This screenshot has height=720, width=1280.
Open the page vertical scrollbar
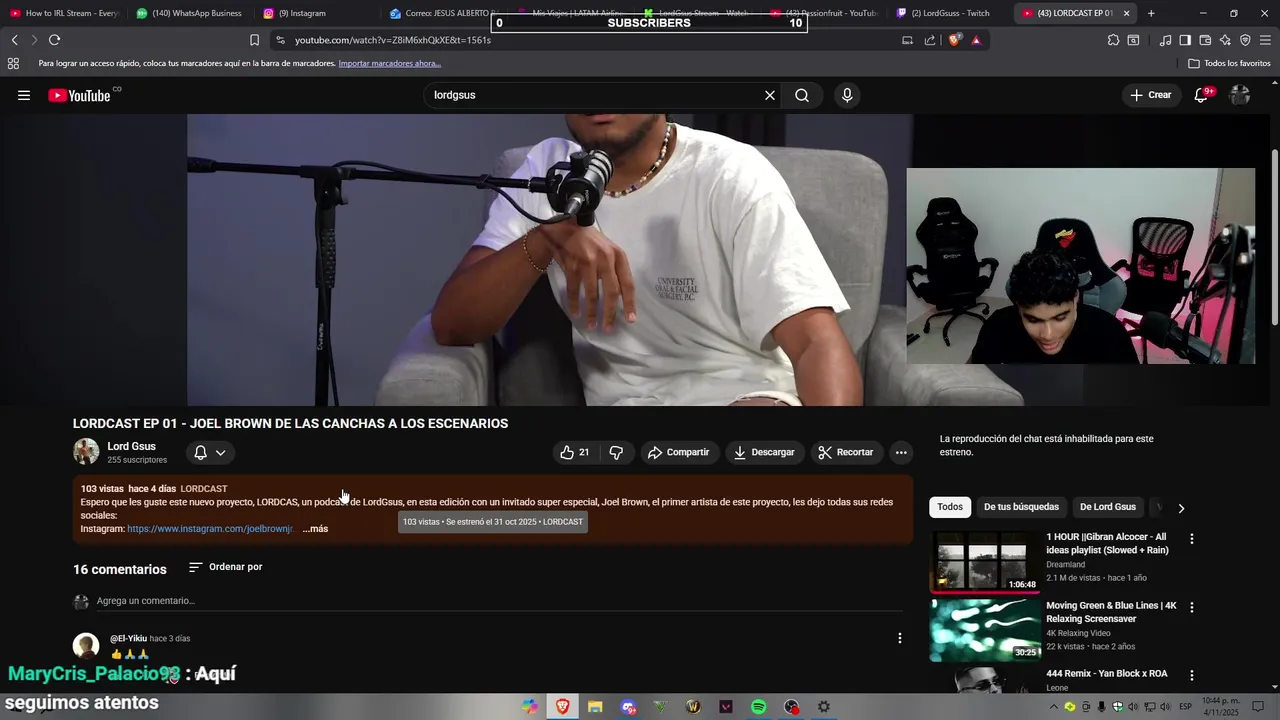click(1275, 237)
